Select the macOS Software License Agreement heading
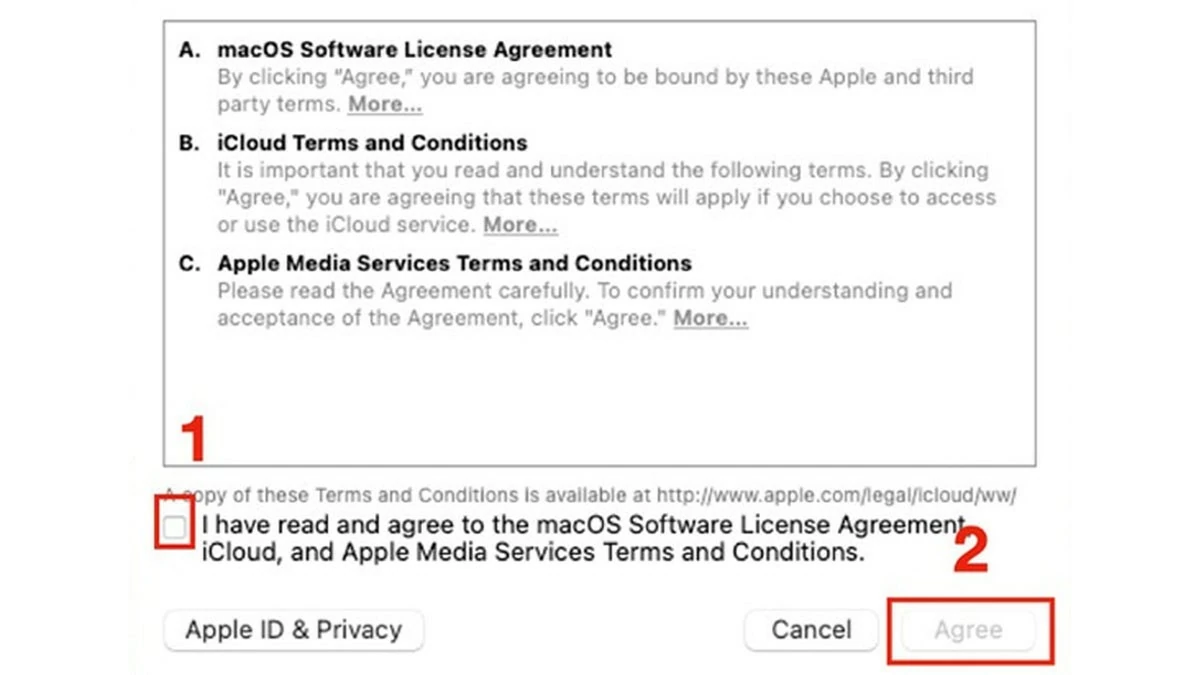1200x675 pixels. pyautogui.click(x=413, y=49)
